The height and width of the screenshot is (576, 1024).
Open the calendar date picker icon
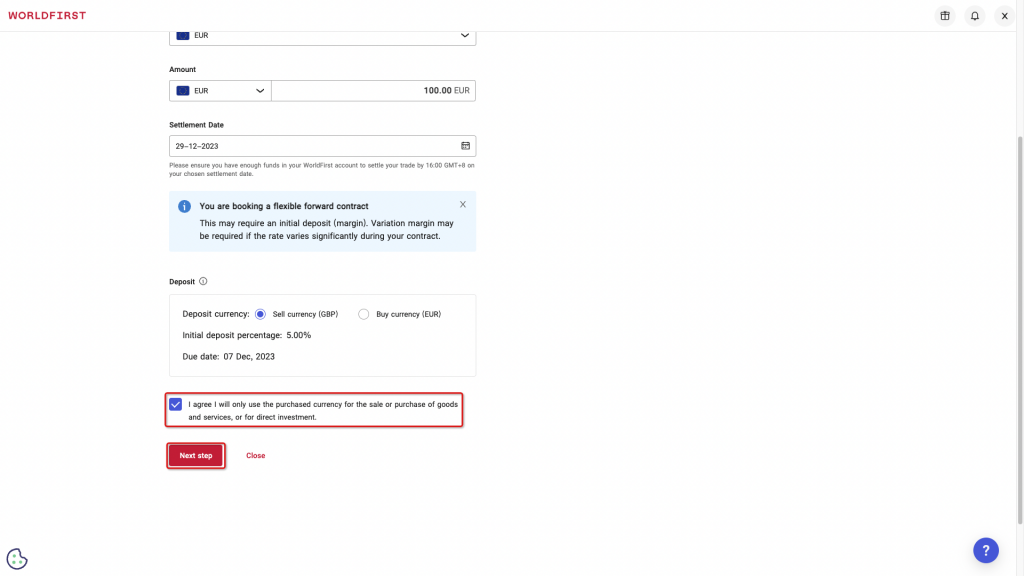(x=465, y=146)
